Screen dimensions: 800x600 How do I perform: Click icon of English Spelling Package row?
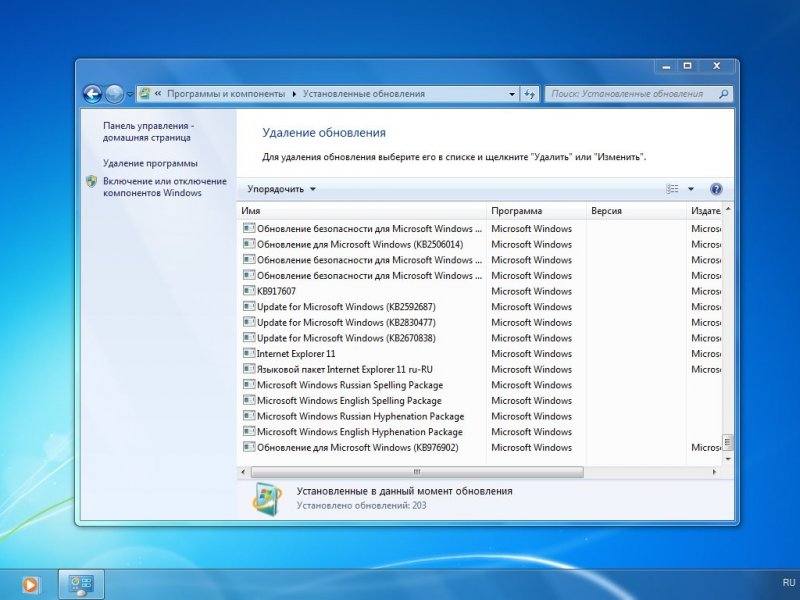pos(249,400)
